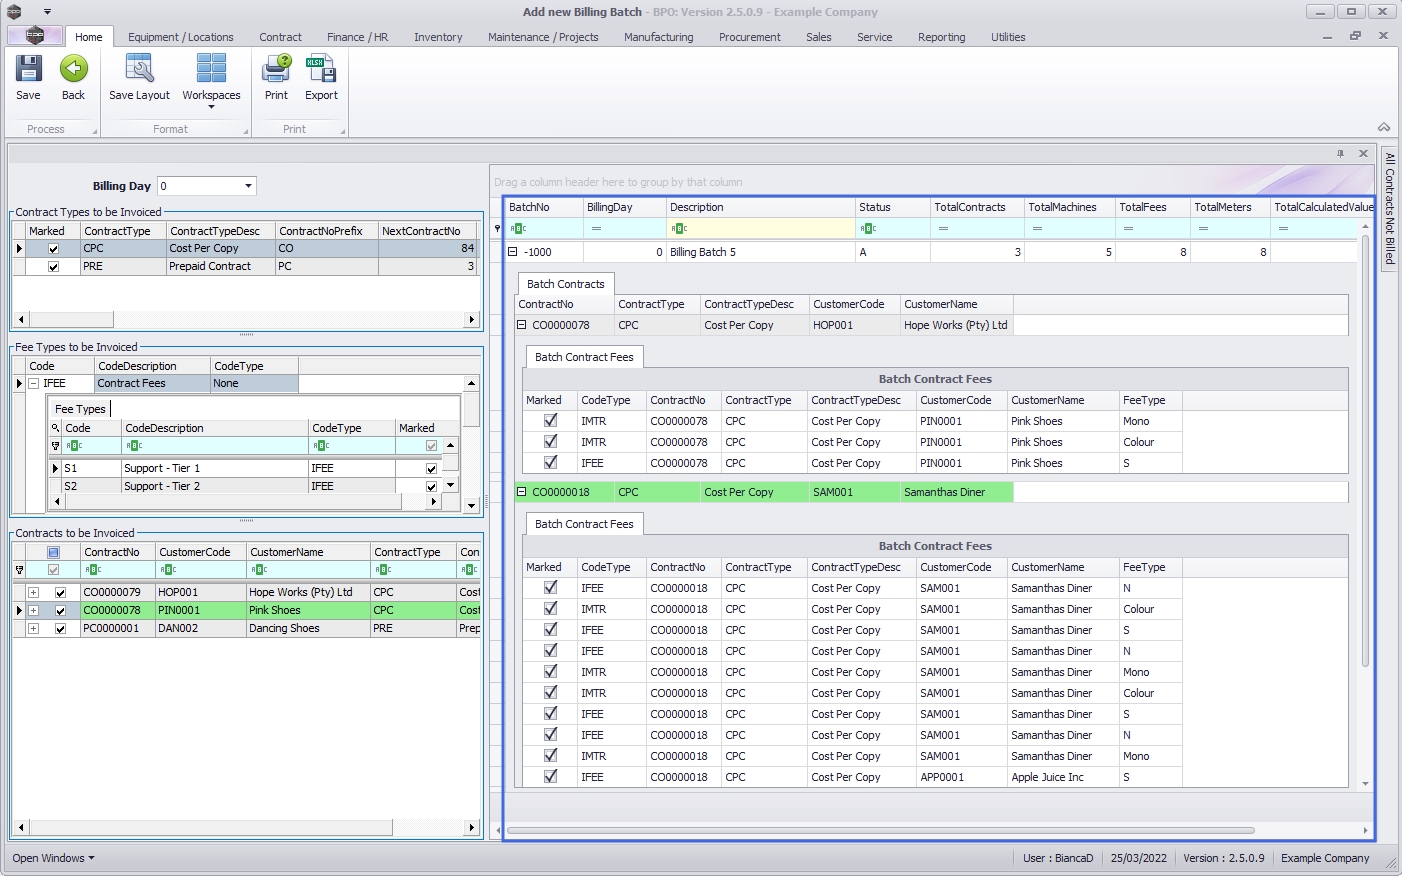This screenshot has width=1402, height=876.
Task: Untick the checkbox for contract PC0000001
Action: point(60,629)
